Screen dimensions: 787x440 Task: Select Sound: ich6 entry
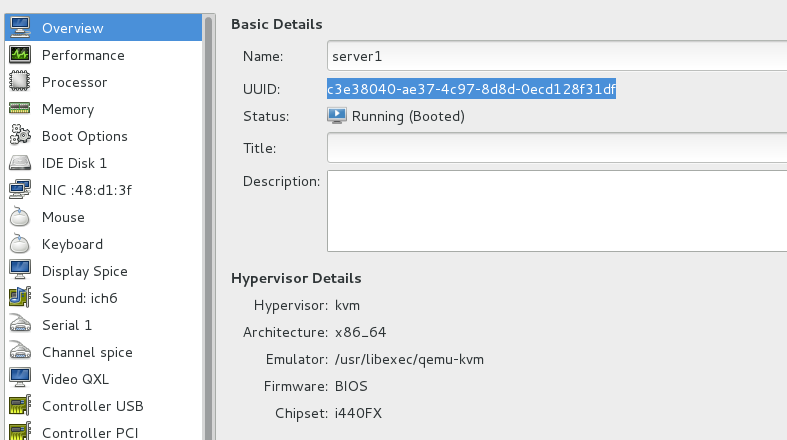[x=103, y=298]
